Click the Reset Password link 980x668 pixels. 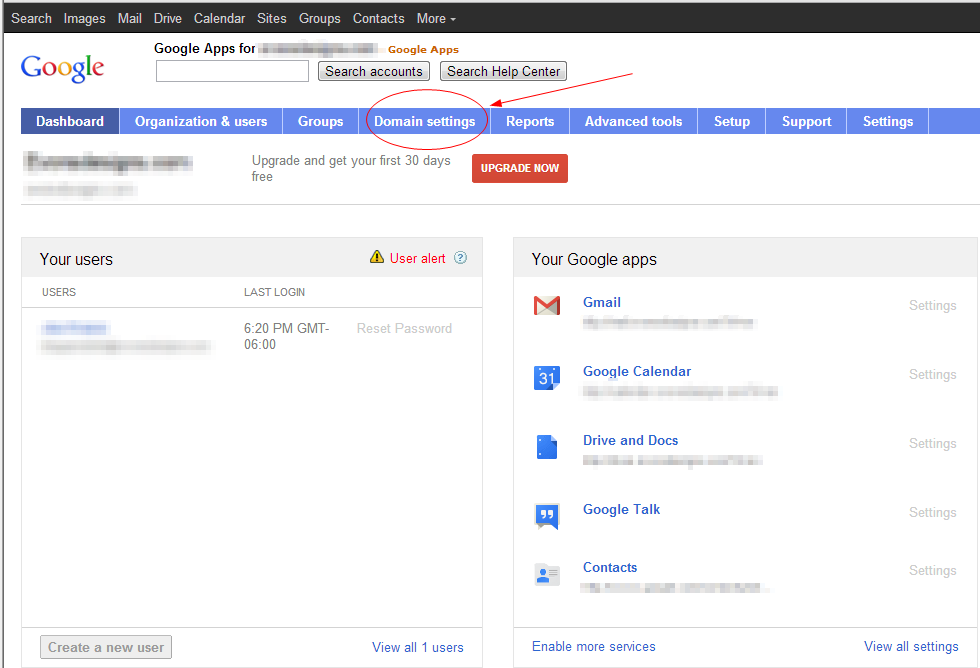(x=404, y=329)
